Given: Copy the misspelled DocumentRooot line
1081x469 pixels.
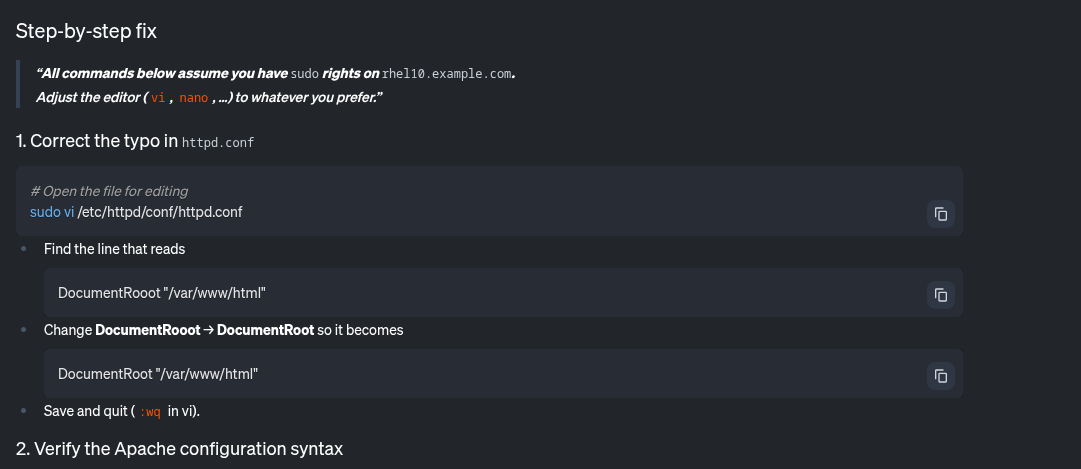Looking at the screenshot, I should point(940,294).
